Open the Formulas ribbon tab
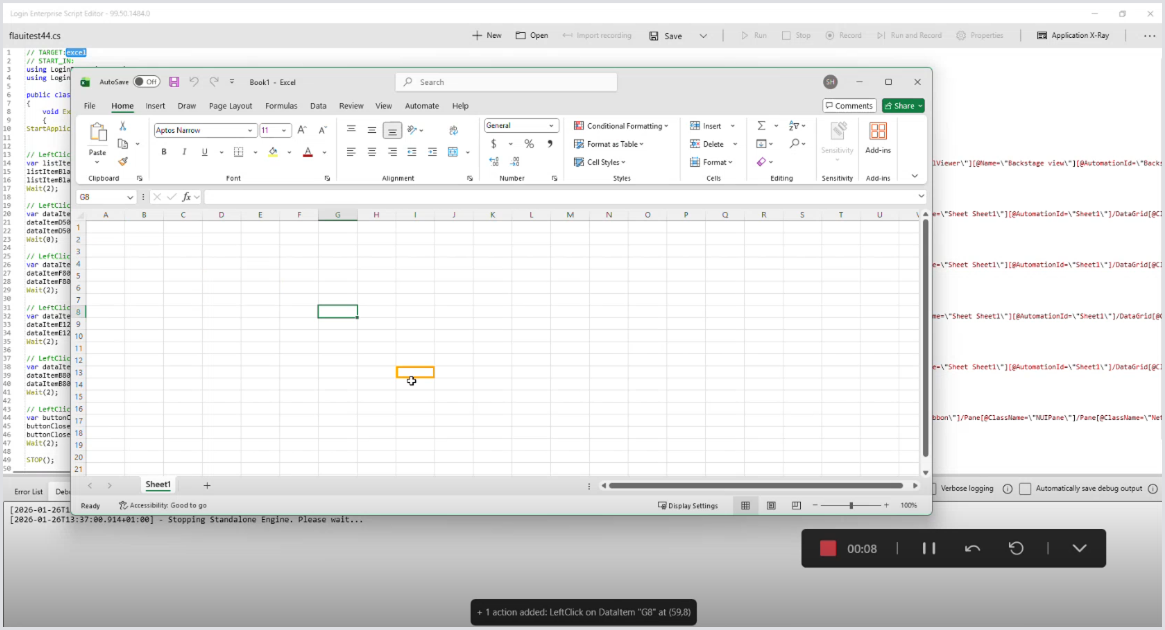 (x=281, y=106)
